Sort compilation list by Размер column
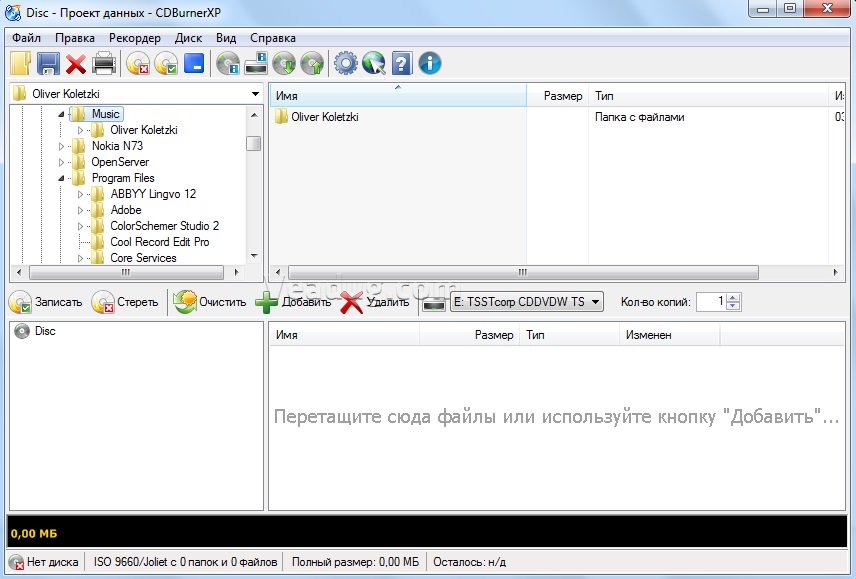 coord(470,335)
